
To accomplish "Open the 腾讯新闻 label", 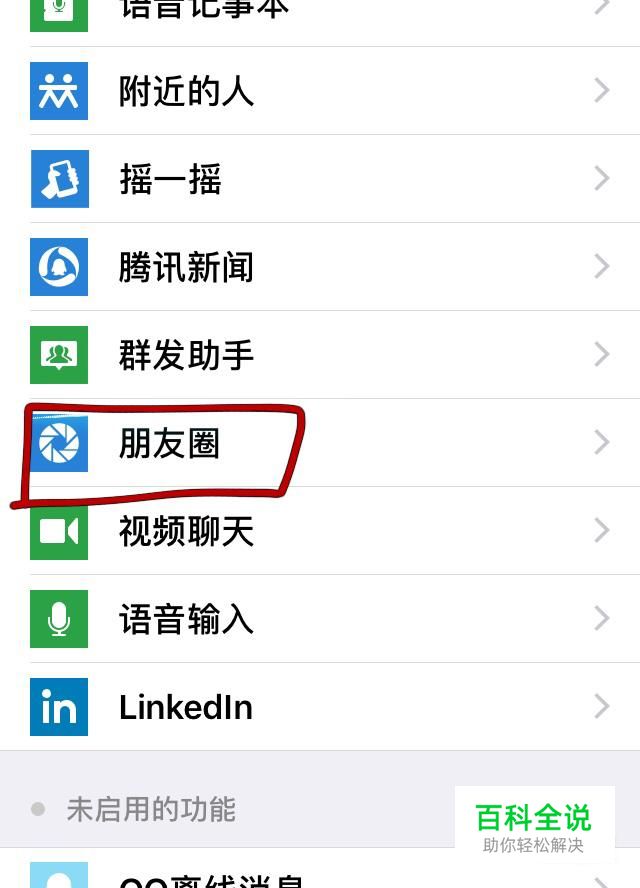I will 186,267.
